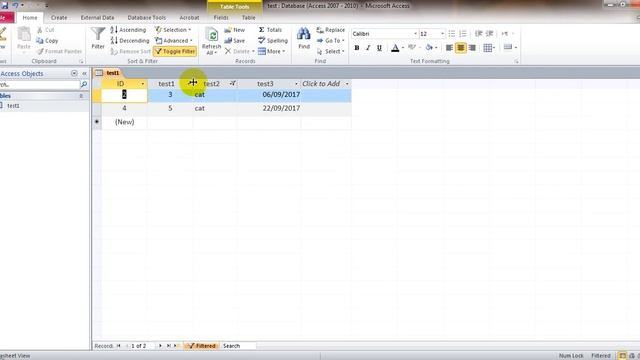
Task: Create a New record
Action: pyautogui.click(x=235, y=30)
